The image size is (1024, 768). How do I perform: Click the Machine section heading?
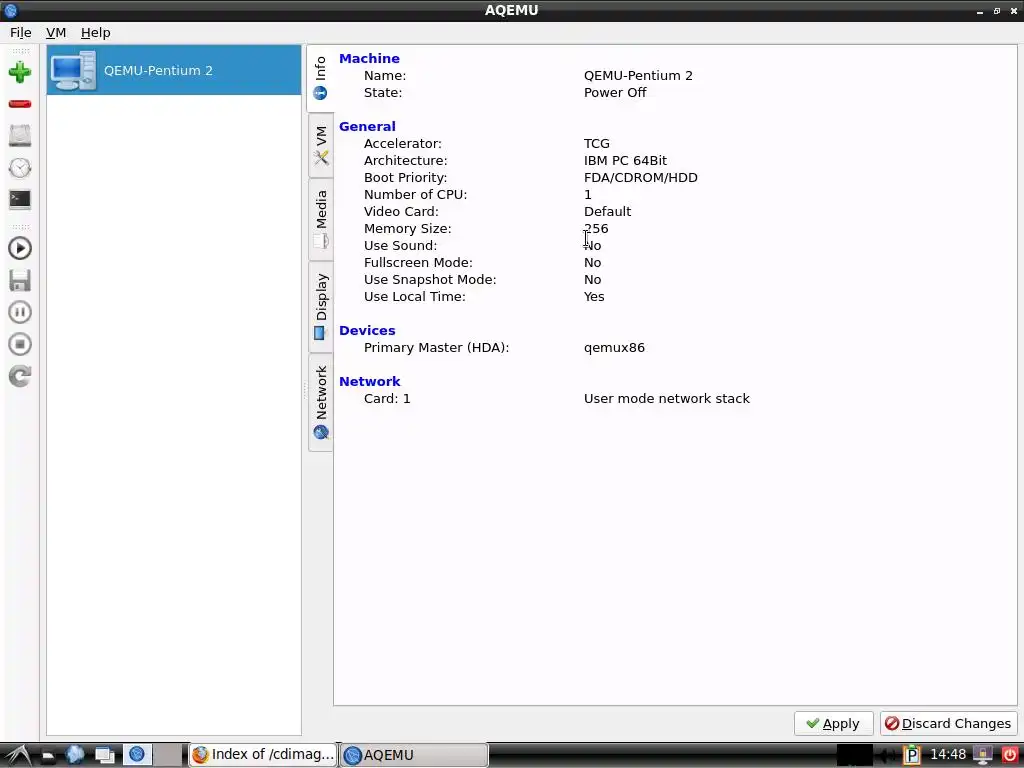click(x=369, y=58)
